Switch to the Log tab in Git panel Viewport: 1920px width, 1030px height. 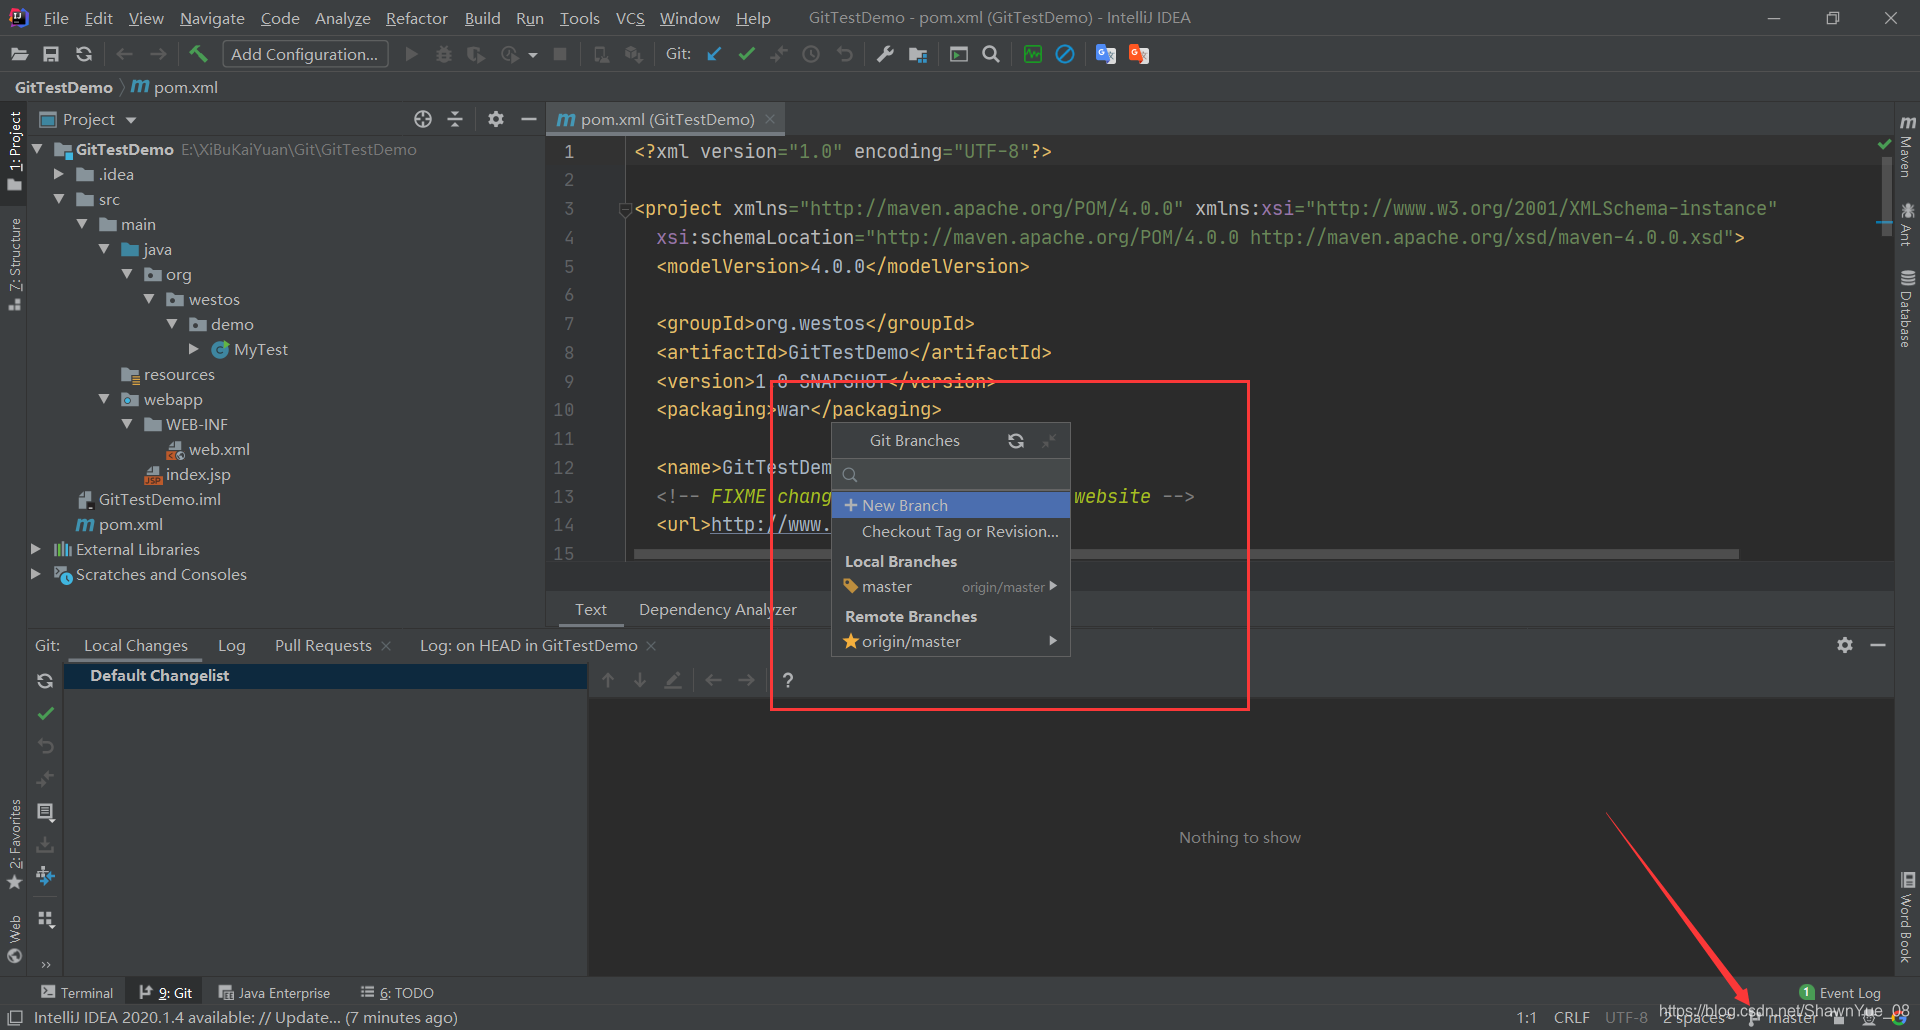[232, 646]
